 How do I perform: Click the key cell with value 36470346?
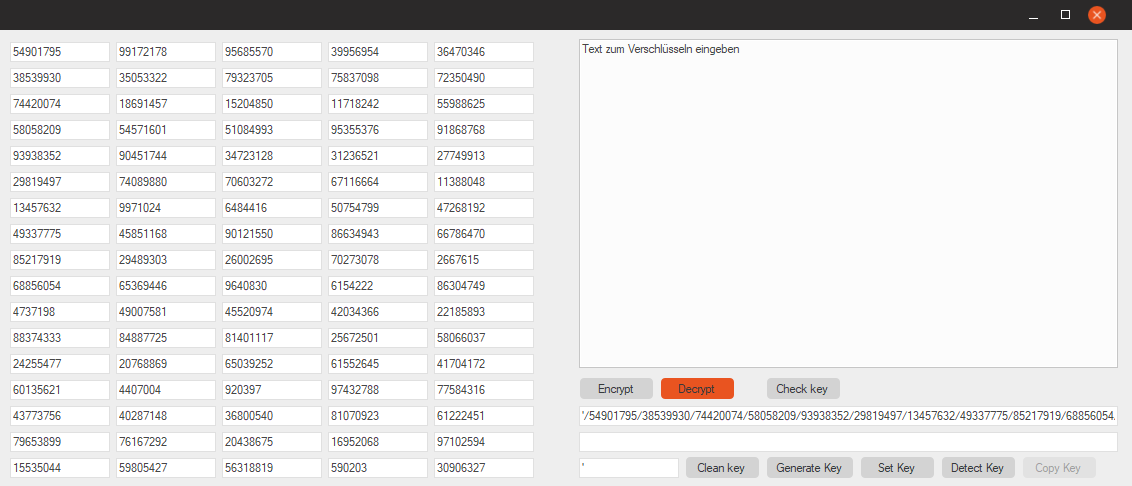point(484,52)
